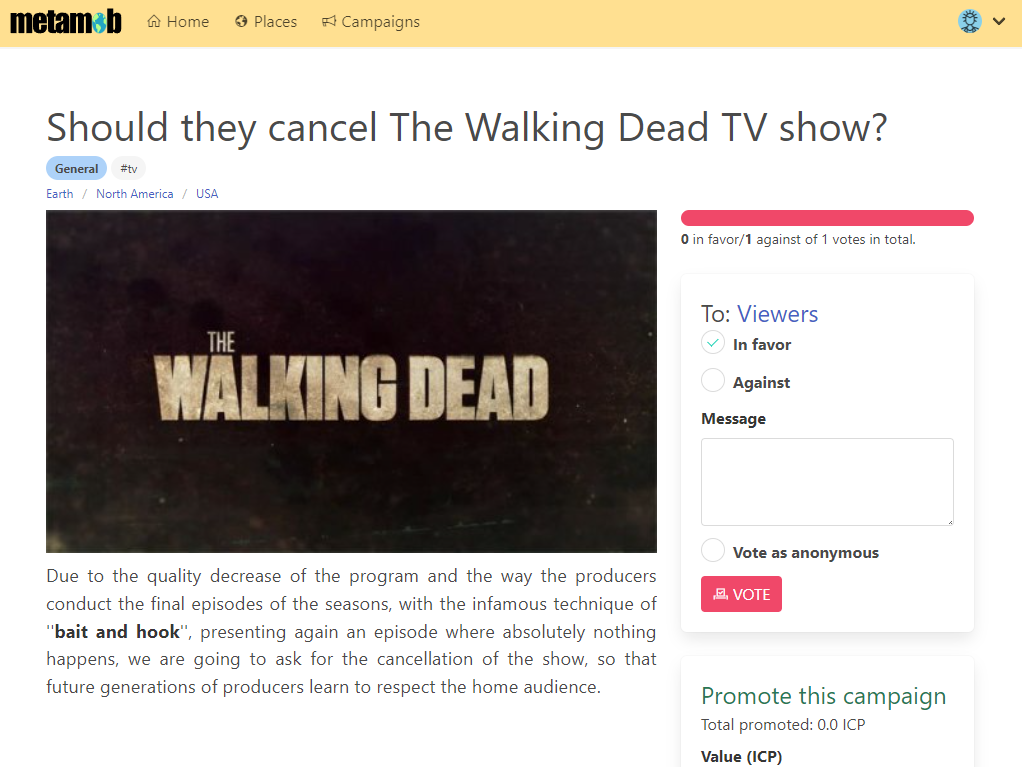Open the North America breadcrumb link
This screenshot has width=1022, height=767.
(134, 194)
